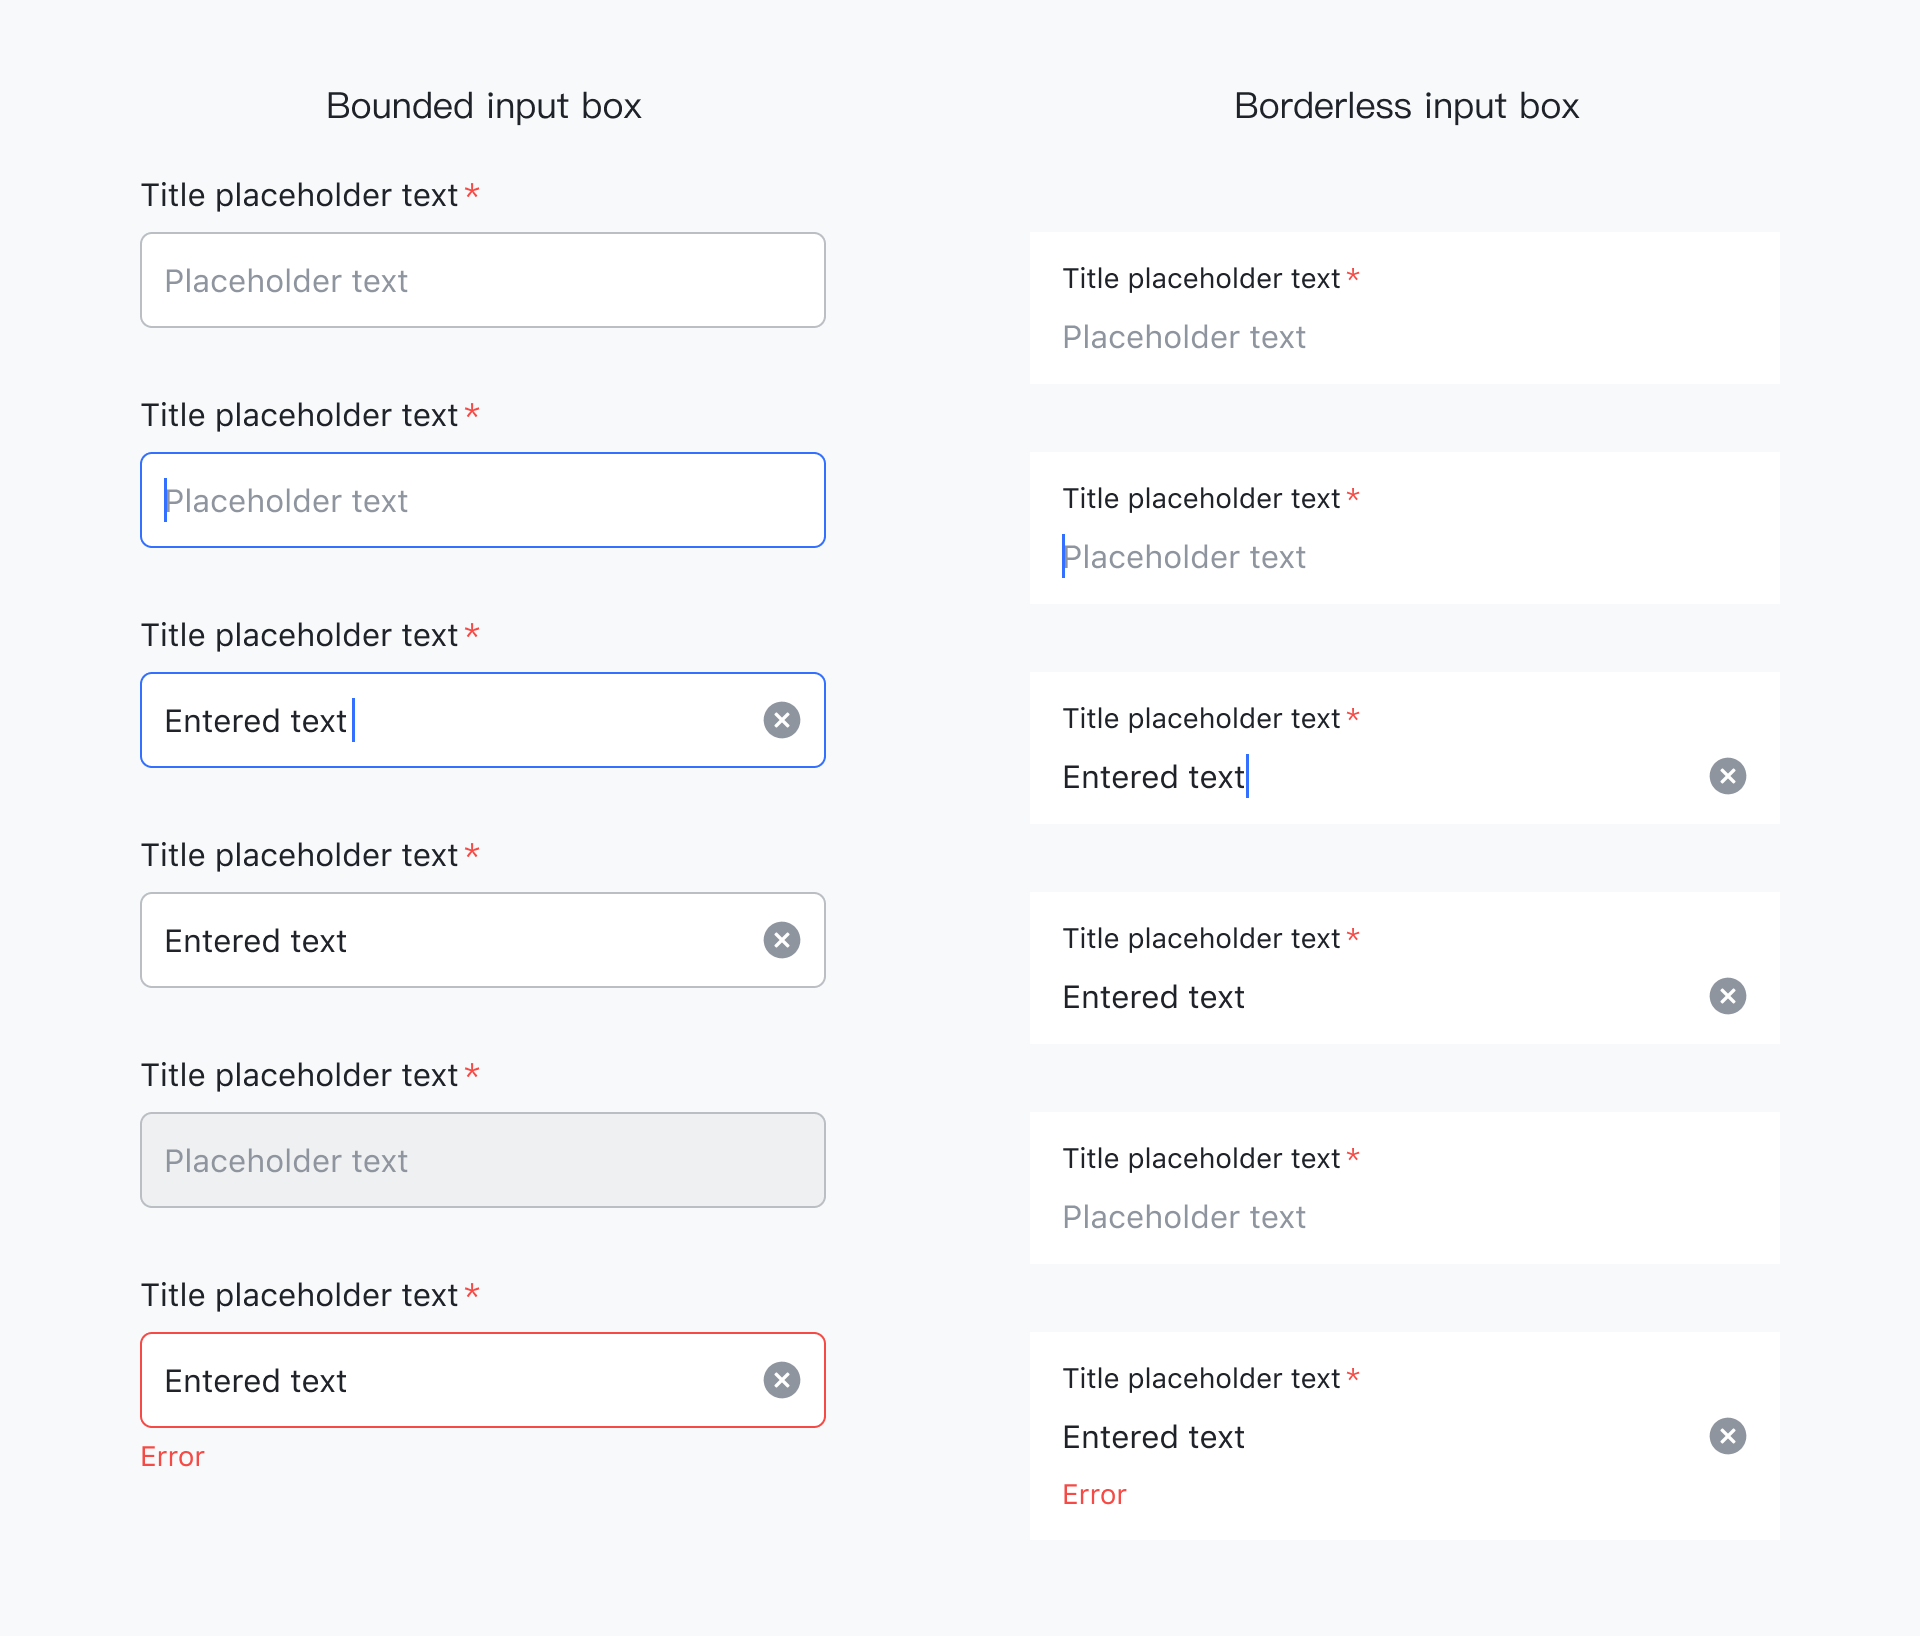Click the focused borderless placeholder input
The image size is (1920, 1636).
click(x=1300, y=557)
